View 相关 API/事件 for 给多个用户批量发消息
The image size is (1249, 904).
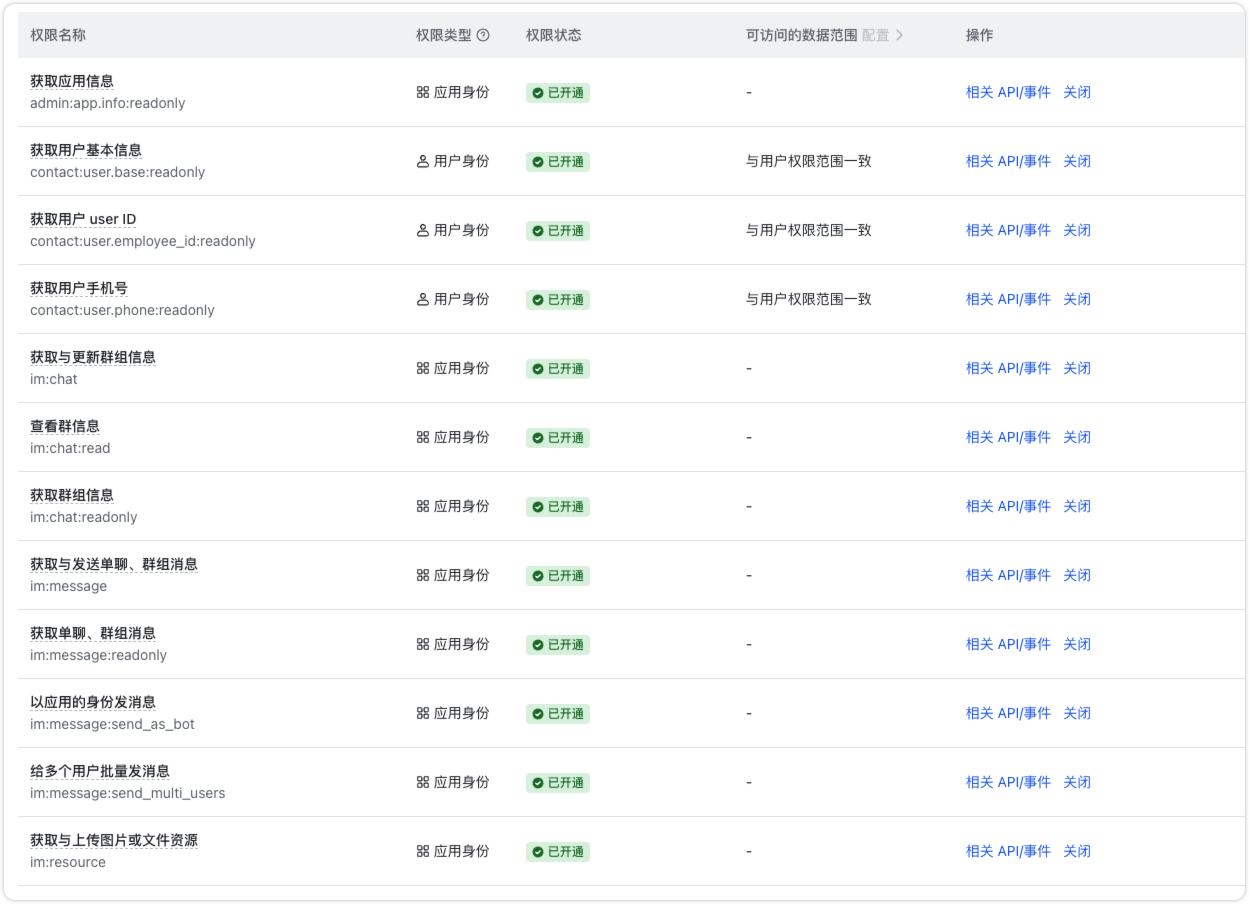(1008, 782)
